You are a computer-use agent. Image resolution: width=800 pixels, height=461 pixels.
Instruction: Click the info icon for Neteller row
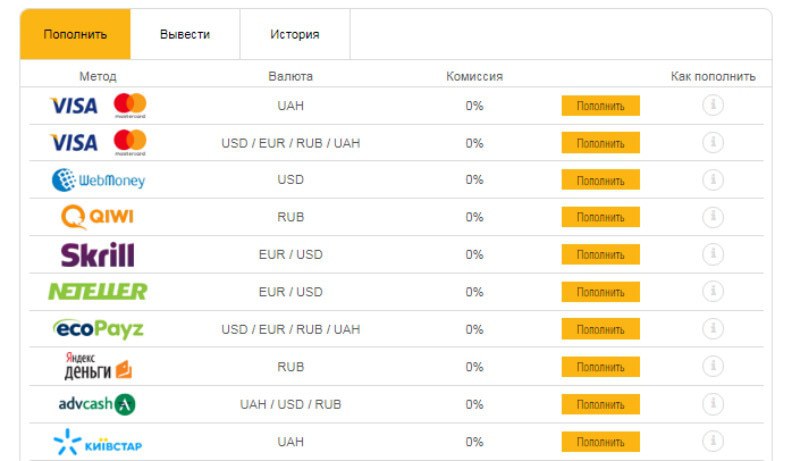(713, 292)
